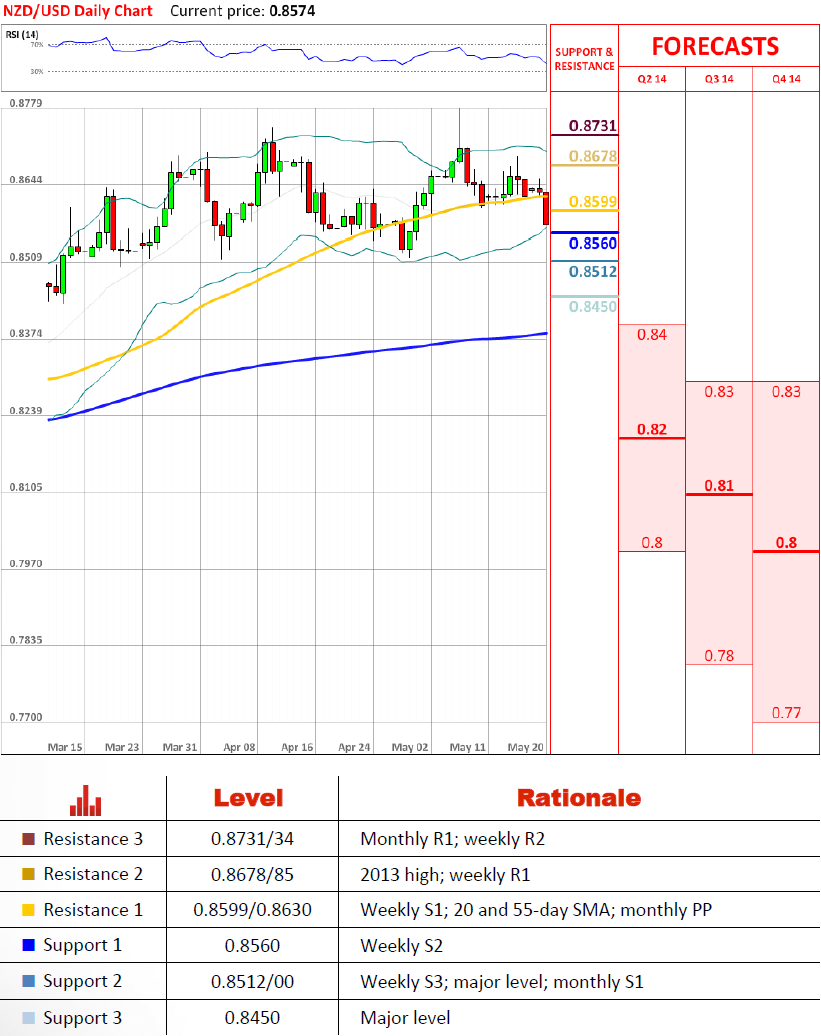Click the 'Monthly R1; weekly R2' rationale
The image size is (821, 1036).
pos(452,839)
